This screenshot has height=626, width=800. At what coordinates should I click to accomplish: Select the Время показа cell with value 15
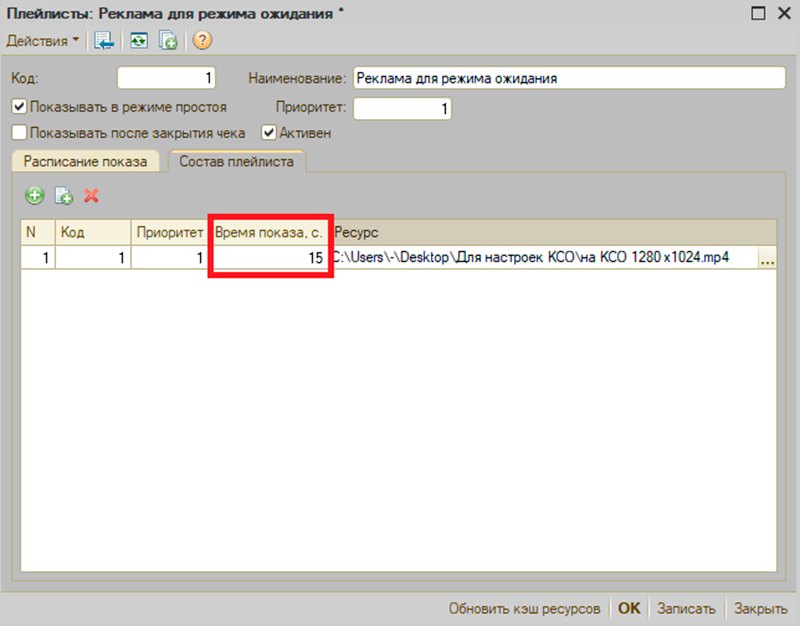271,258
